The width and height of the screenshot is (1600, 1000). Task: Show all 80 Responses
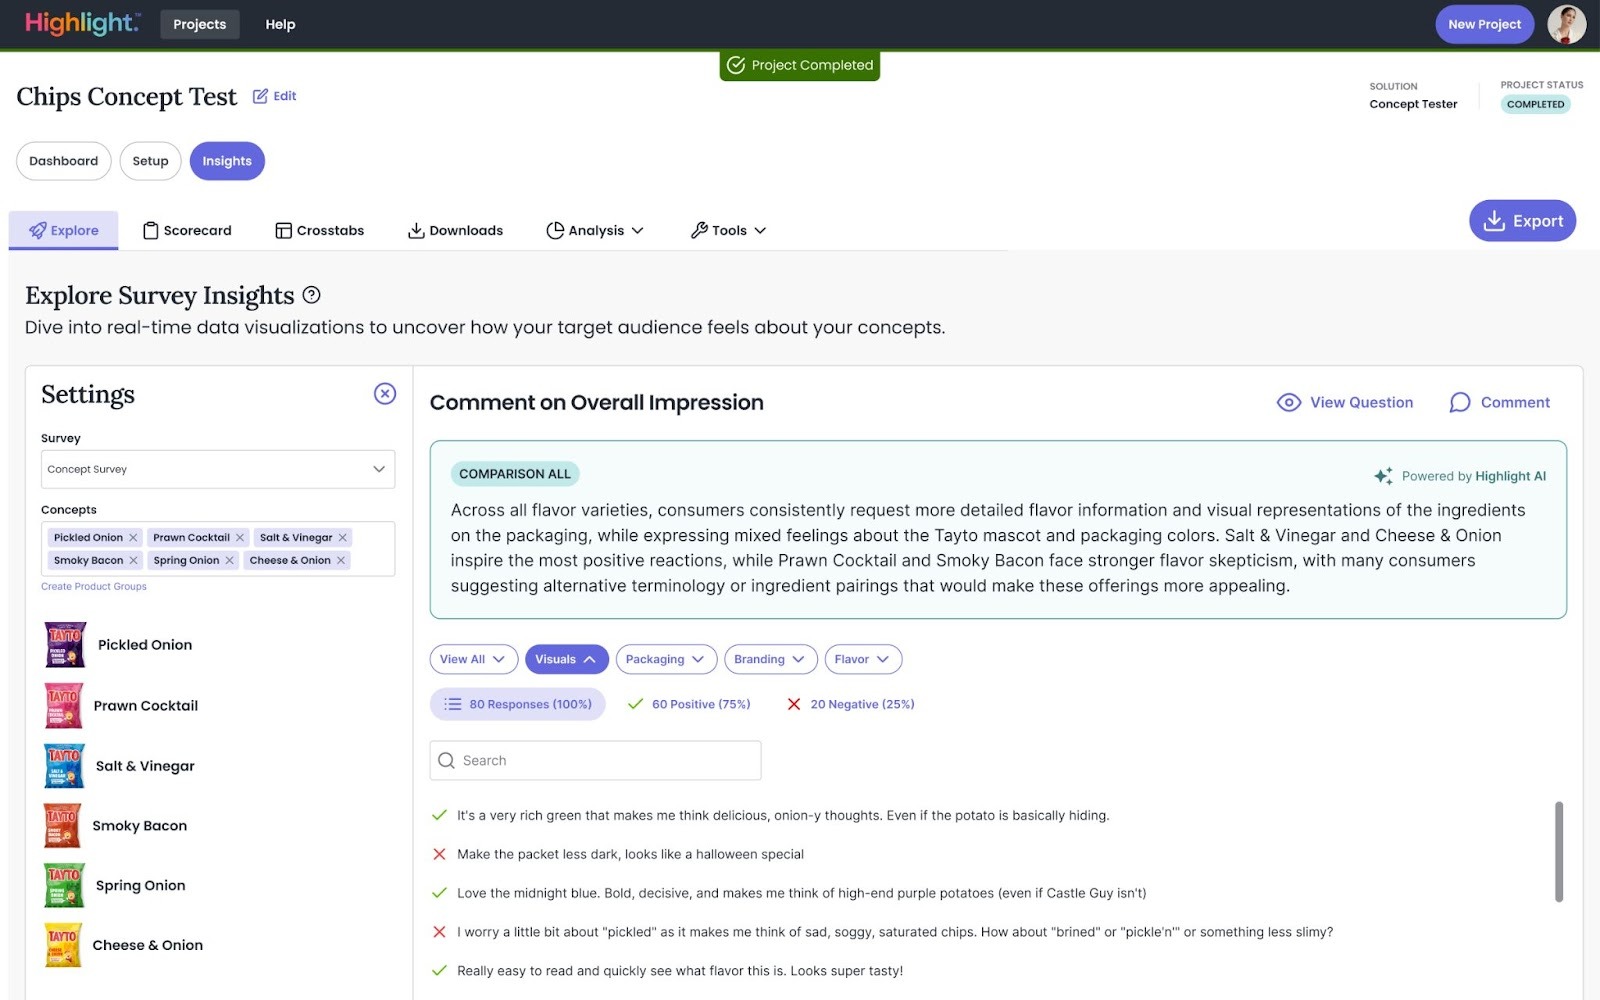click(518, 704)
